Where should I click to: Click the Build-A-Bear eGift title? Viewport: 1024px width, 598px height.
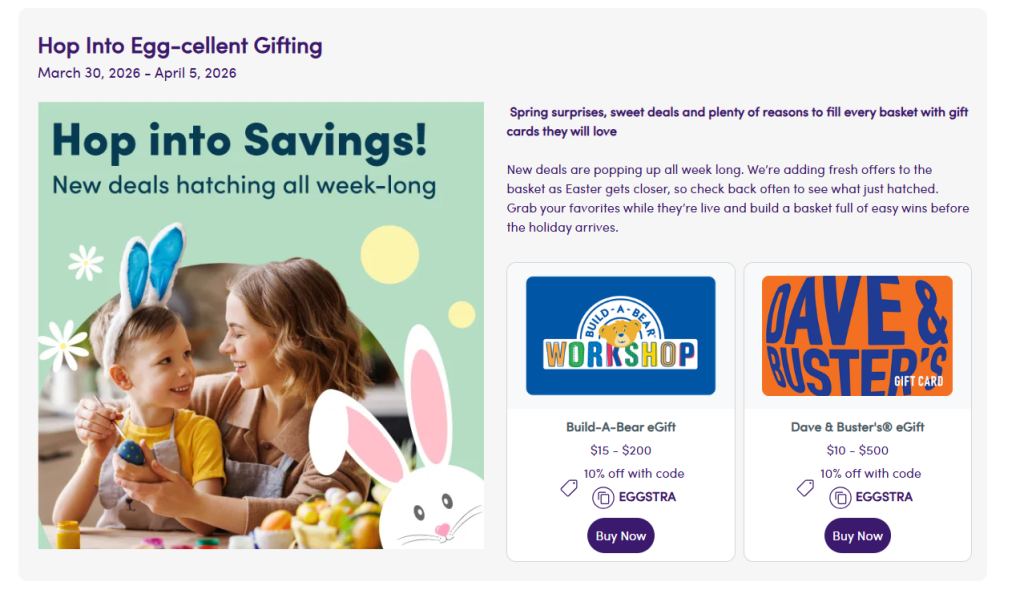[x=620, y=427]
